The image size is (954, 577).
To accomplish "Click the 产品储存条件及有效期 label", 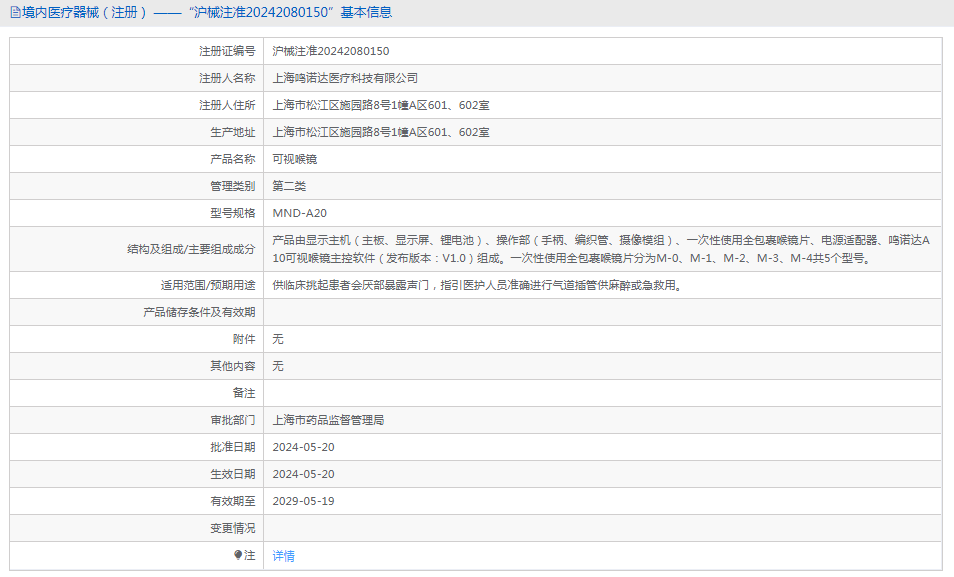I will point(199,312).
